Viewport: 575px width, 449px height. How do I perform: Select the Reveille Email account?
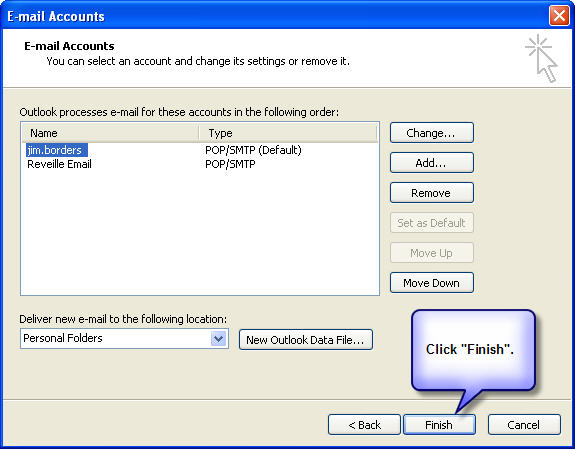(59, 164)
